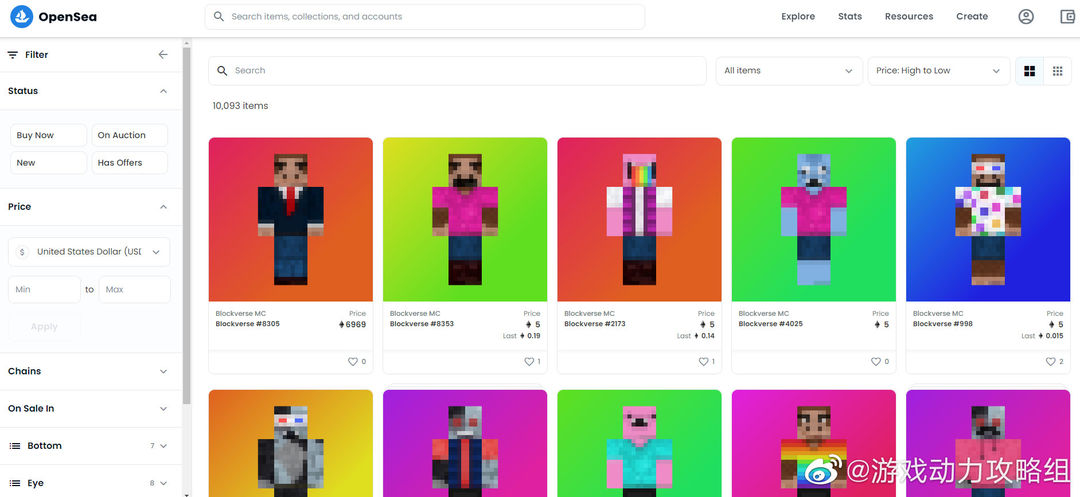Open Blockverse #2173 thumbnail
The image size is (1080, 497).
tap(639, 220)
